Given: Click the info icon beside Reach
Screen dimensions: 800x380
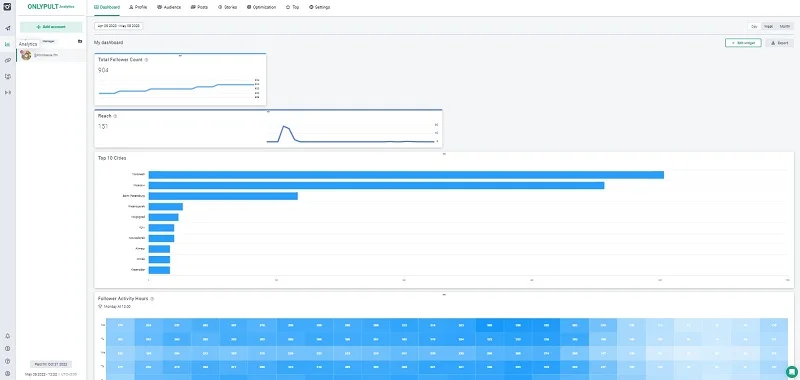Looking at the screenshot, I should 115,116.
